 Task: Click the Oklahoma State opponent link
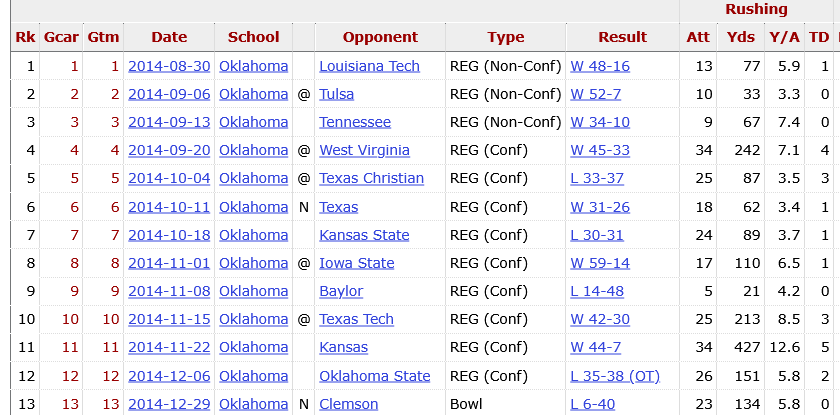pyautogui.click(x=374, y=376)
